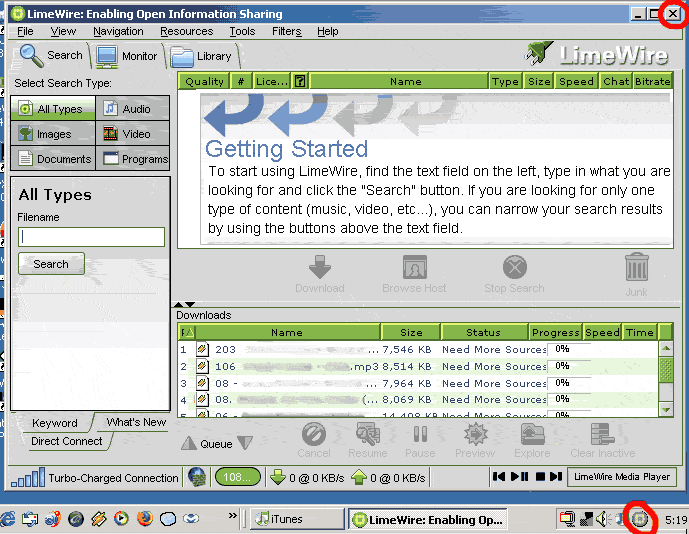Viewport: 689px width, 534px height.
Task: Select download row starting with 203
Action: point(418,349)
